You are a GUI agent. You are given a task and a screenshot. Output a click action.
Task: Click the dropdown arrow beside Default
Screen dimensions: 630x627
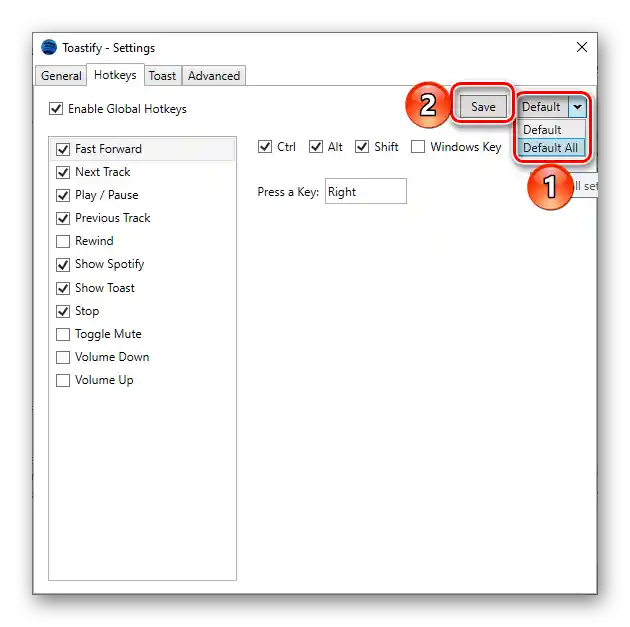coord(577,107)
